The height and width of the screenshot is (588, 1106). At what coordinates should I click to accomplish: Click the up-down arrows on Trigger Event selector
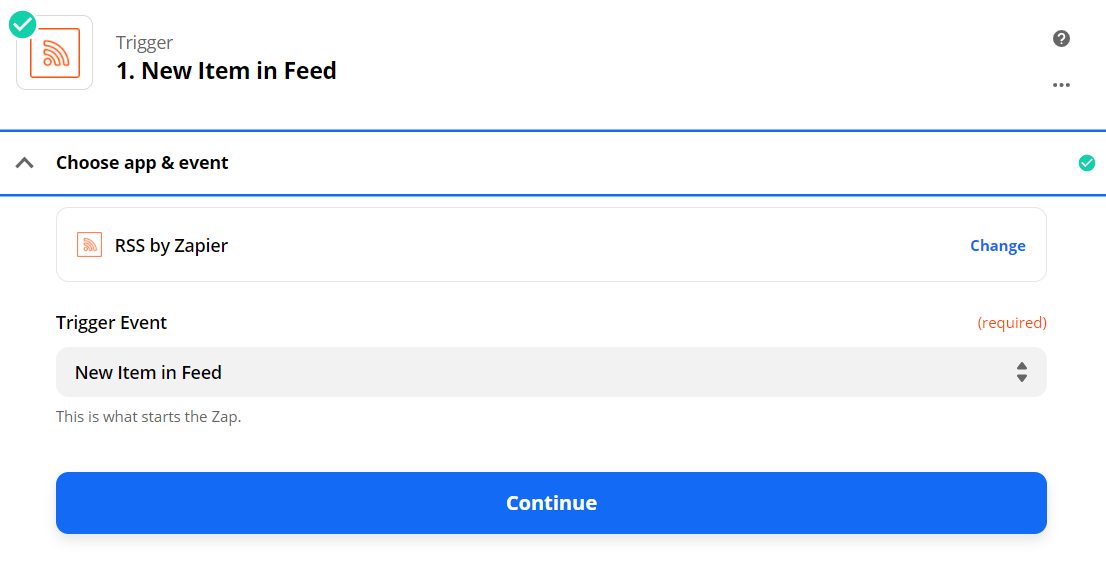1022,372
